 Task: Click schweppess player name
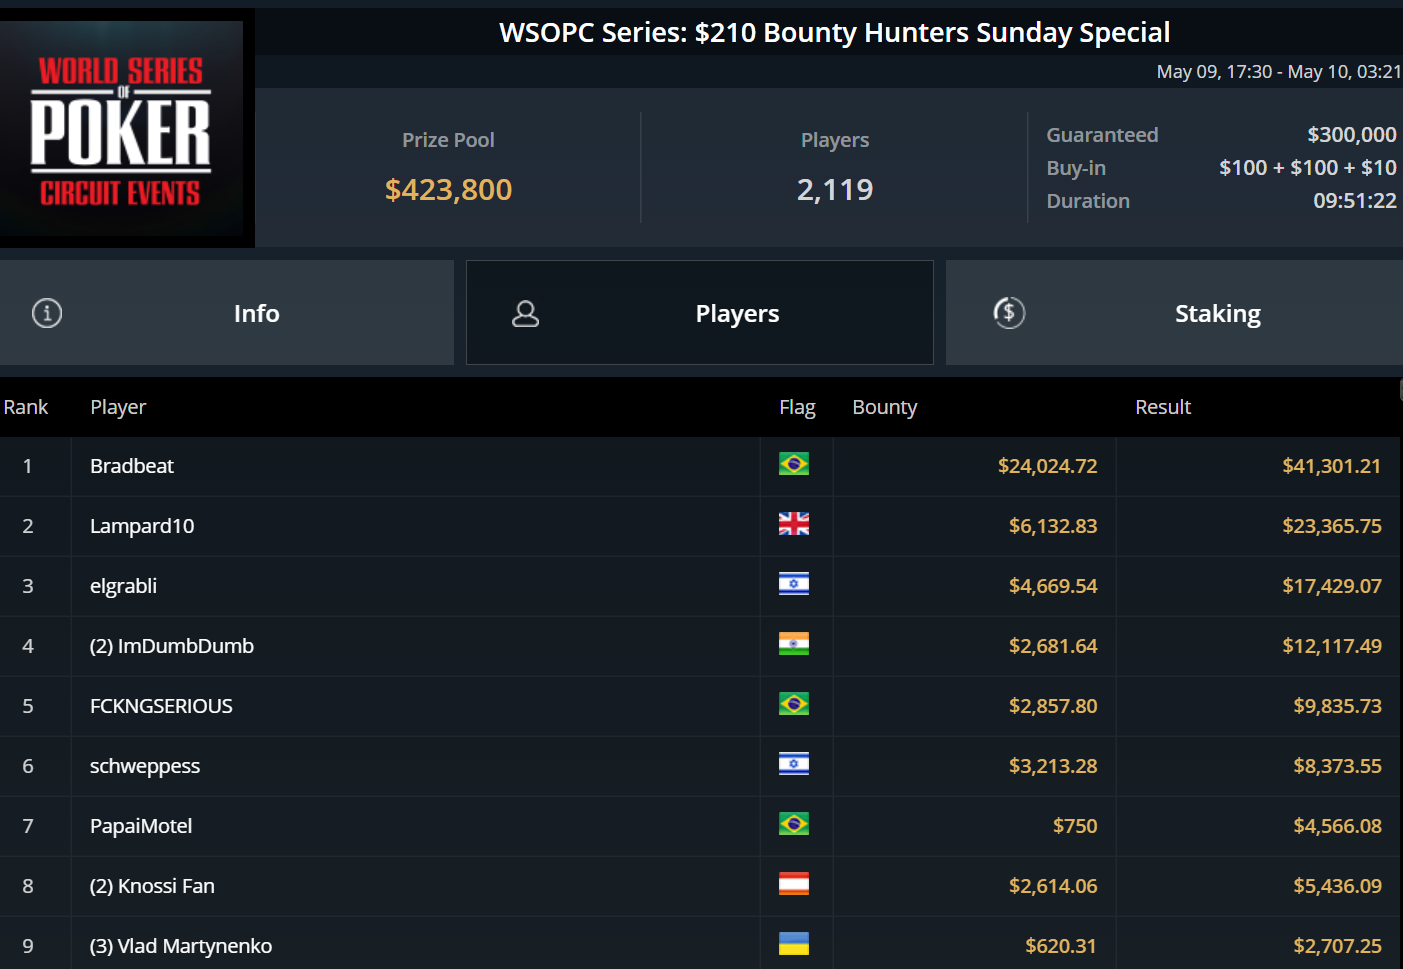point(145,766)
